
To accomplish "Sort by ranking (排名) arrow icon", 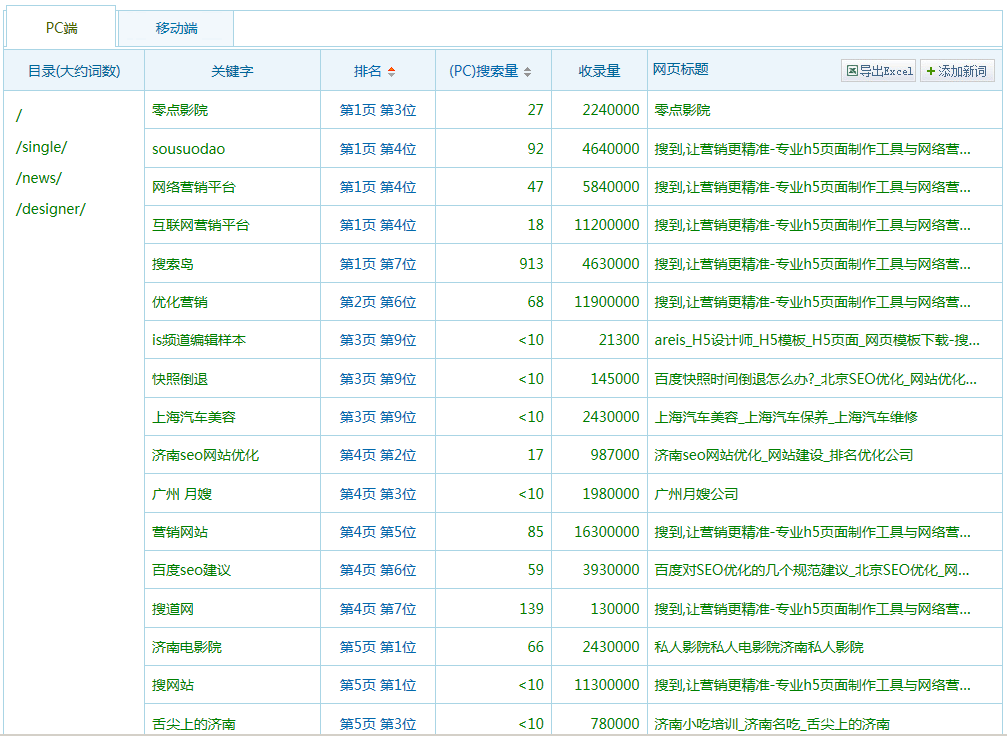I will pos(391,72).
